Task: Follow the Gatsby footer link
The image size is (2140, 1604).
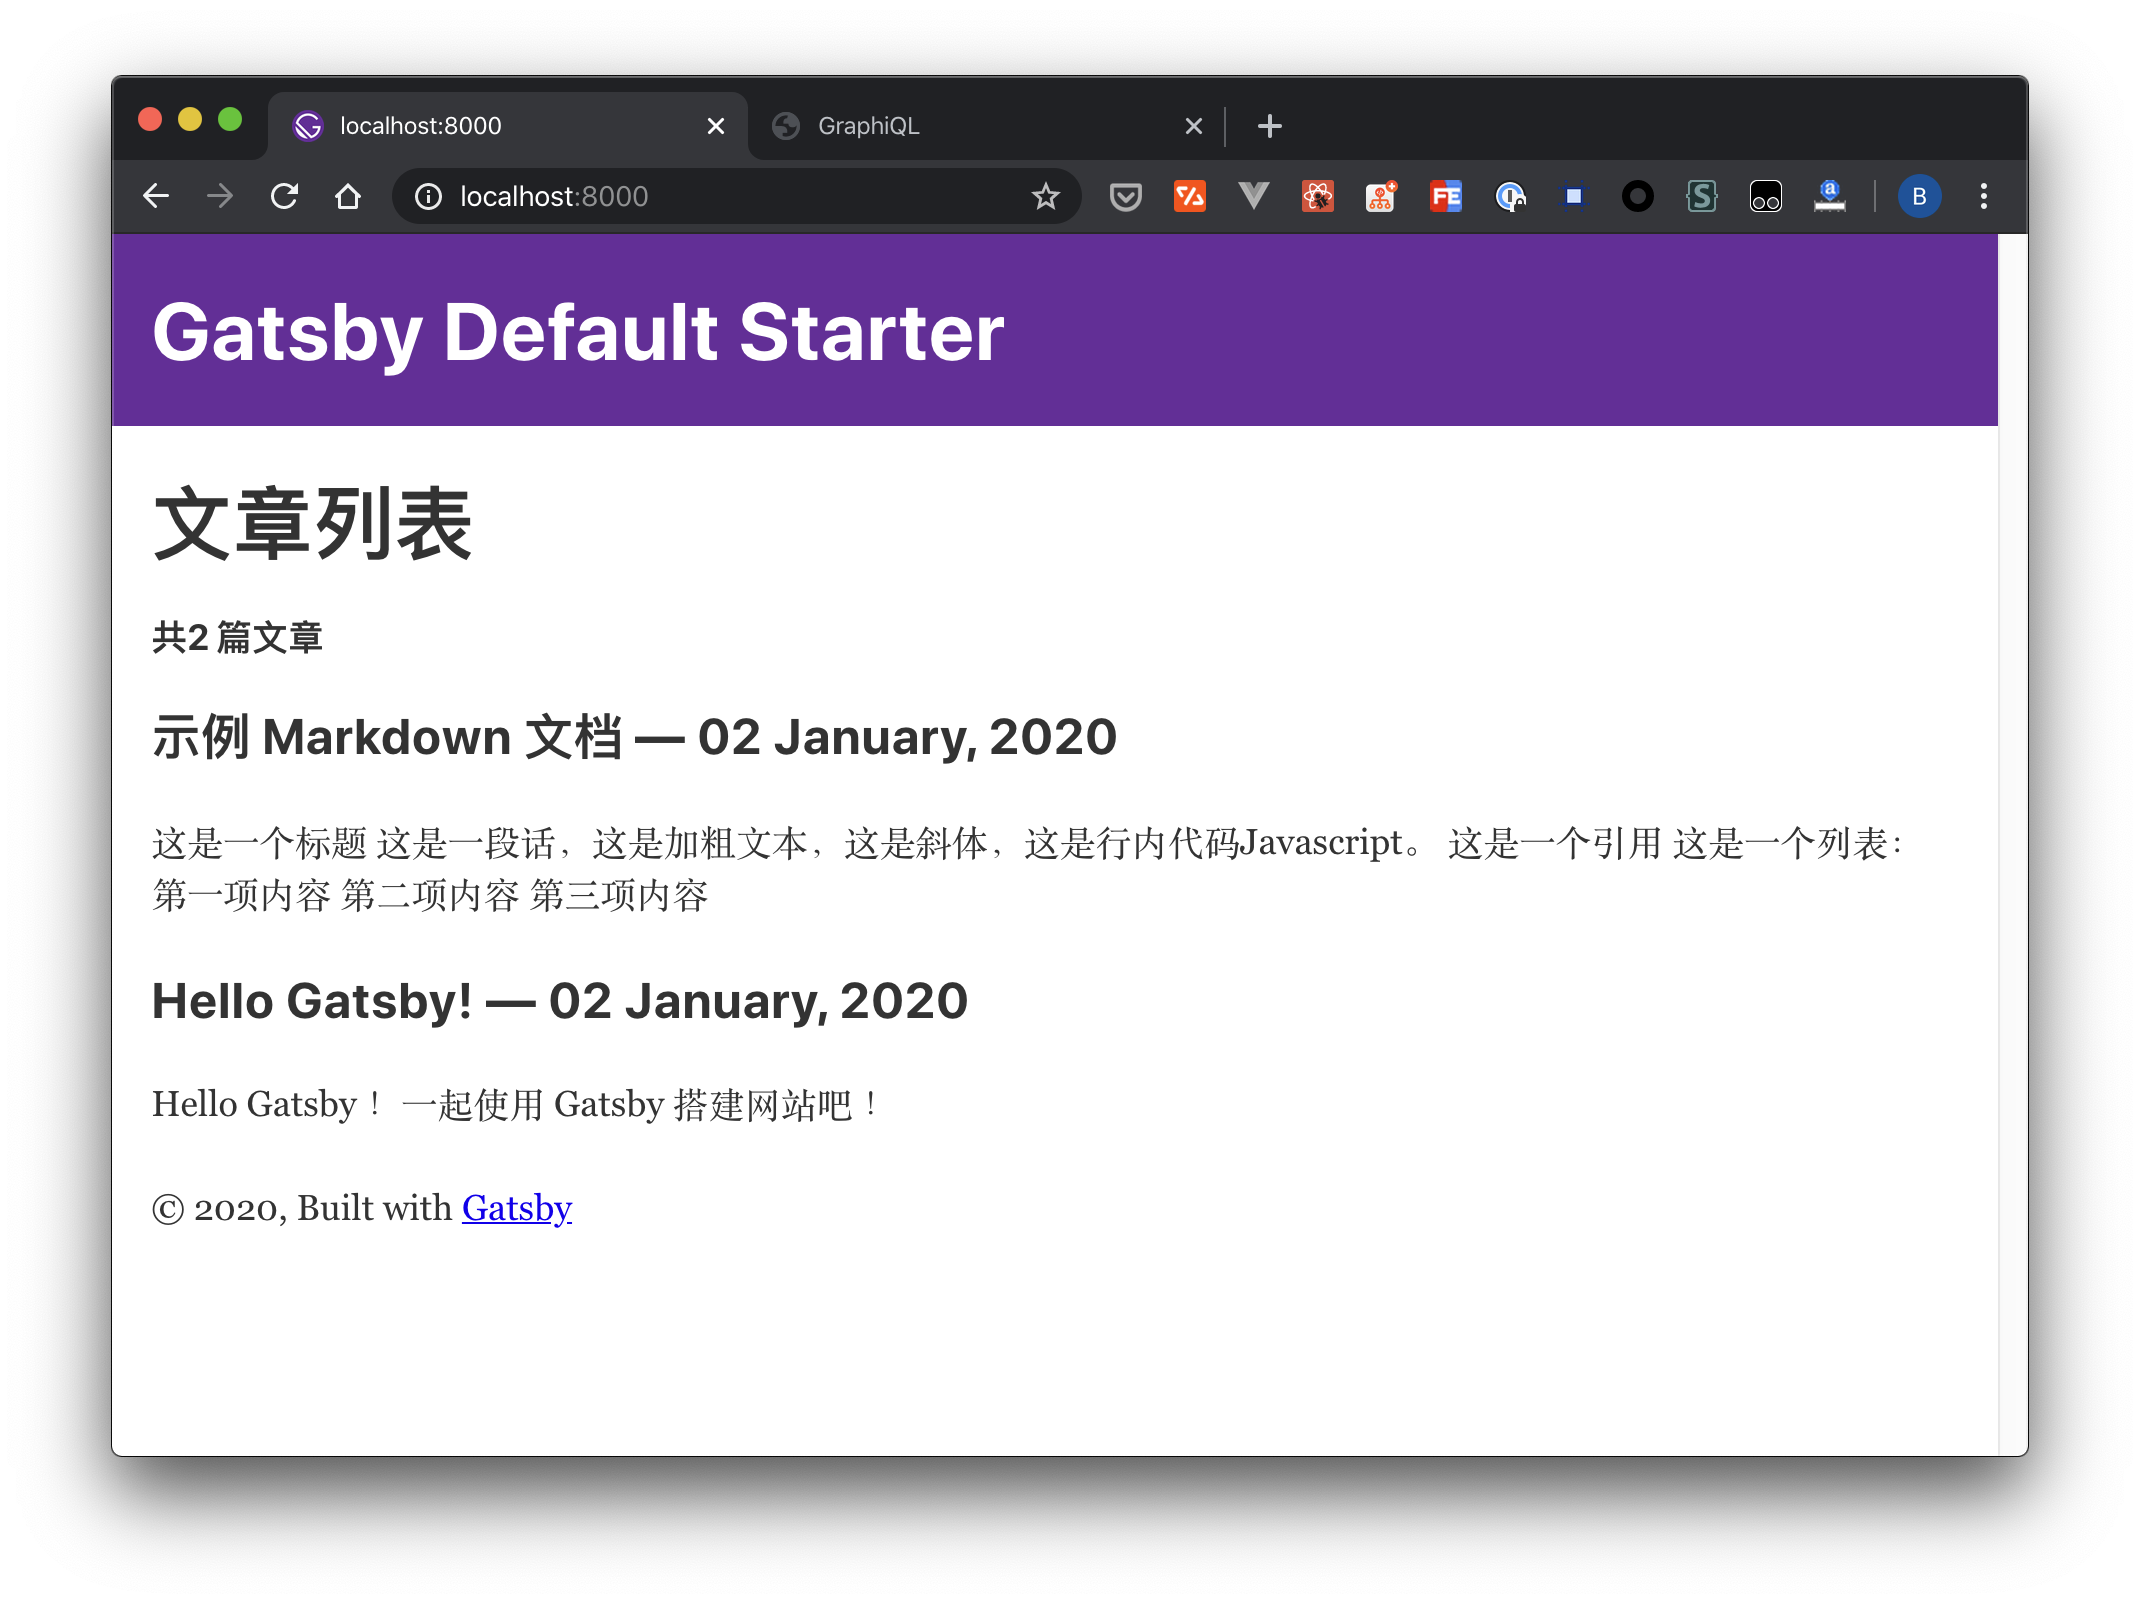Action: (517, 1208)
